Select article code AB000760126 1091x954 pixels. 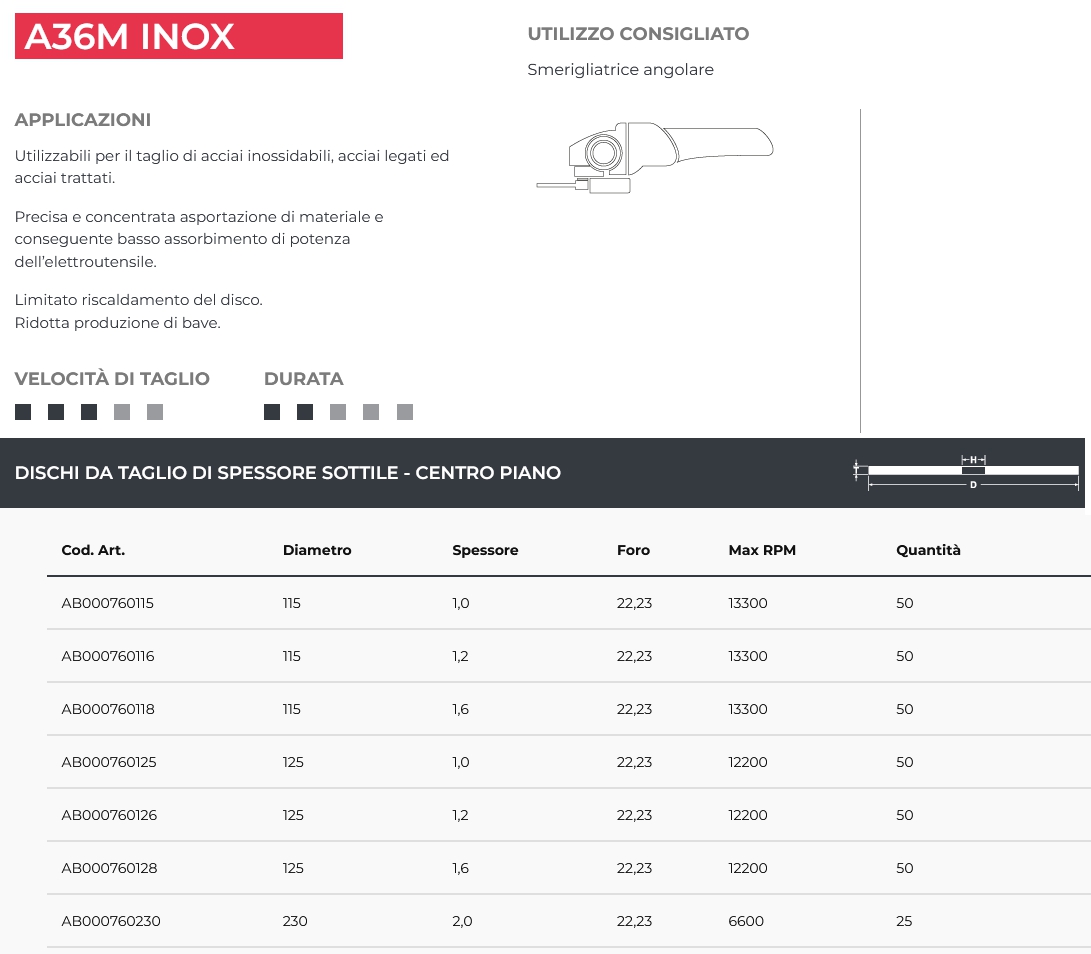coord(109,815)
